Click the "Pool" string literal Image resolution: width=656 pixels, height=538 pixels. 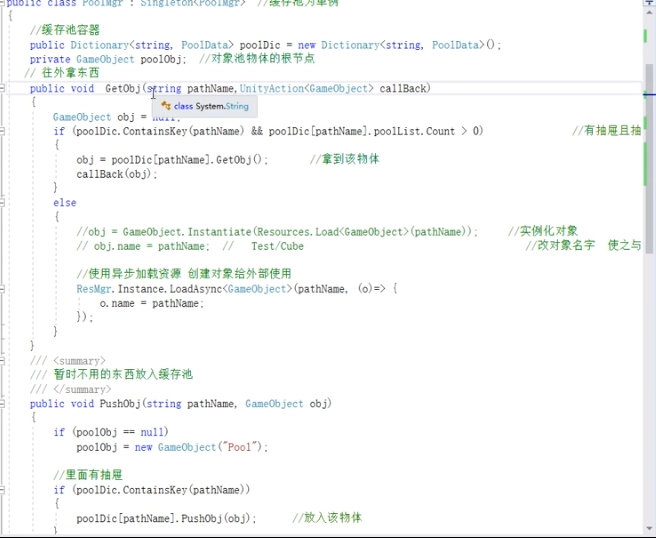(239, 447)
